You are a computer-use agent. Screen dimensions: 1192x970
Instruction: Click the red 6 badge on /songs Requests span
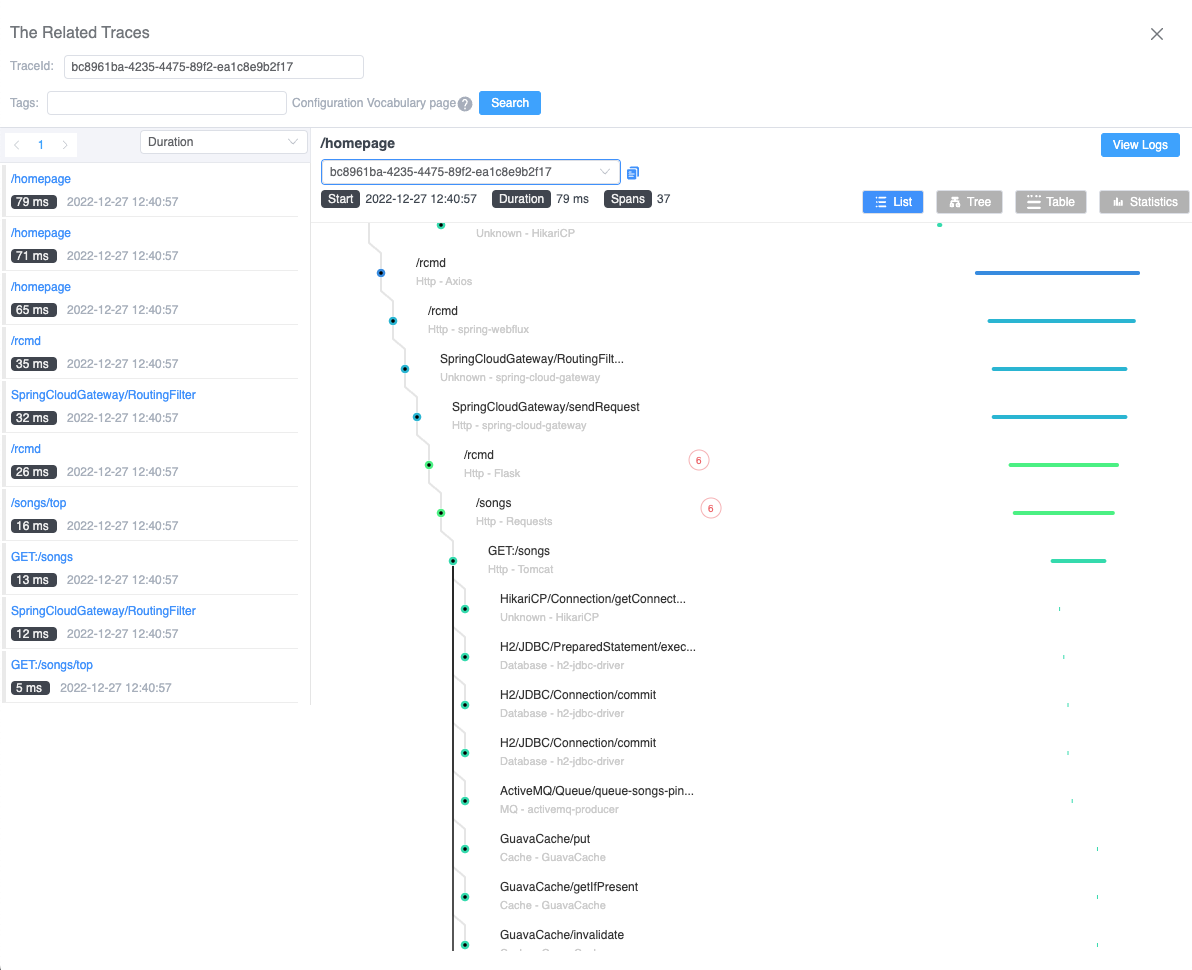tap(711, 508)
